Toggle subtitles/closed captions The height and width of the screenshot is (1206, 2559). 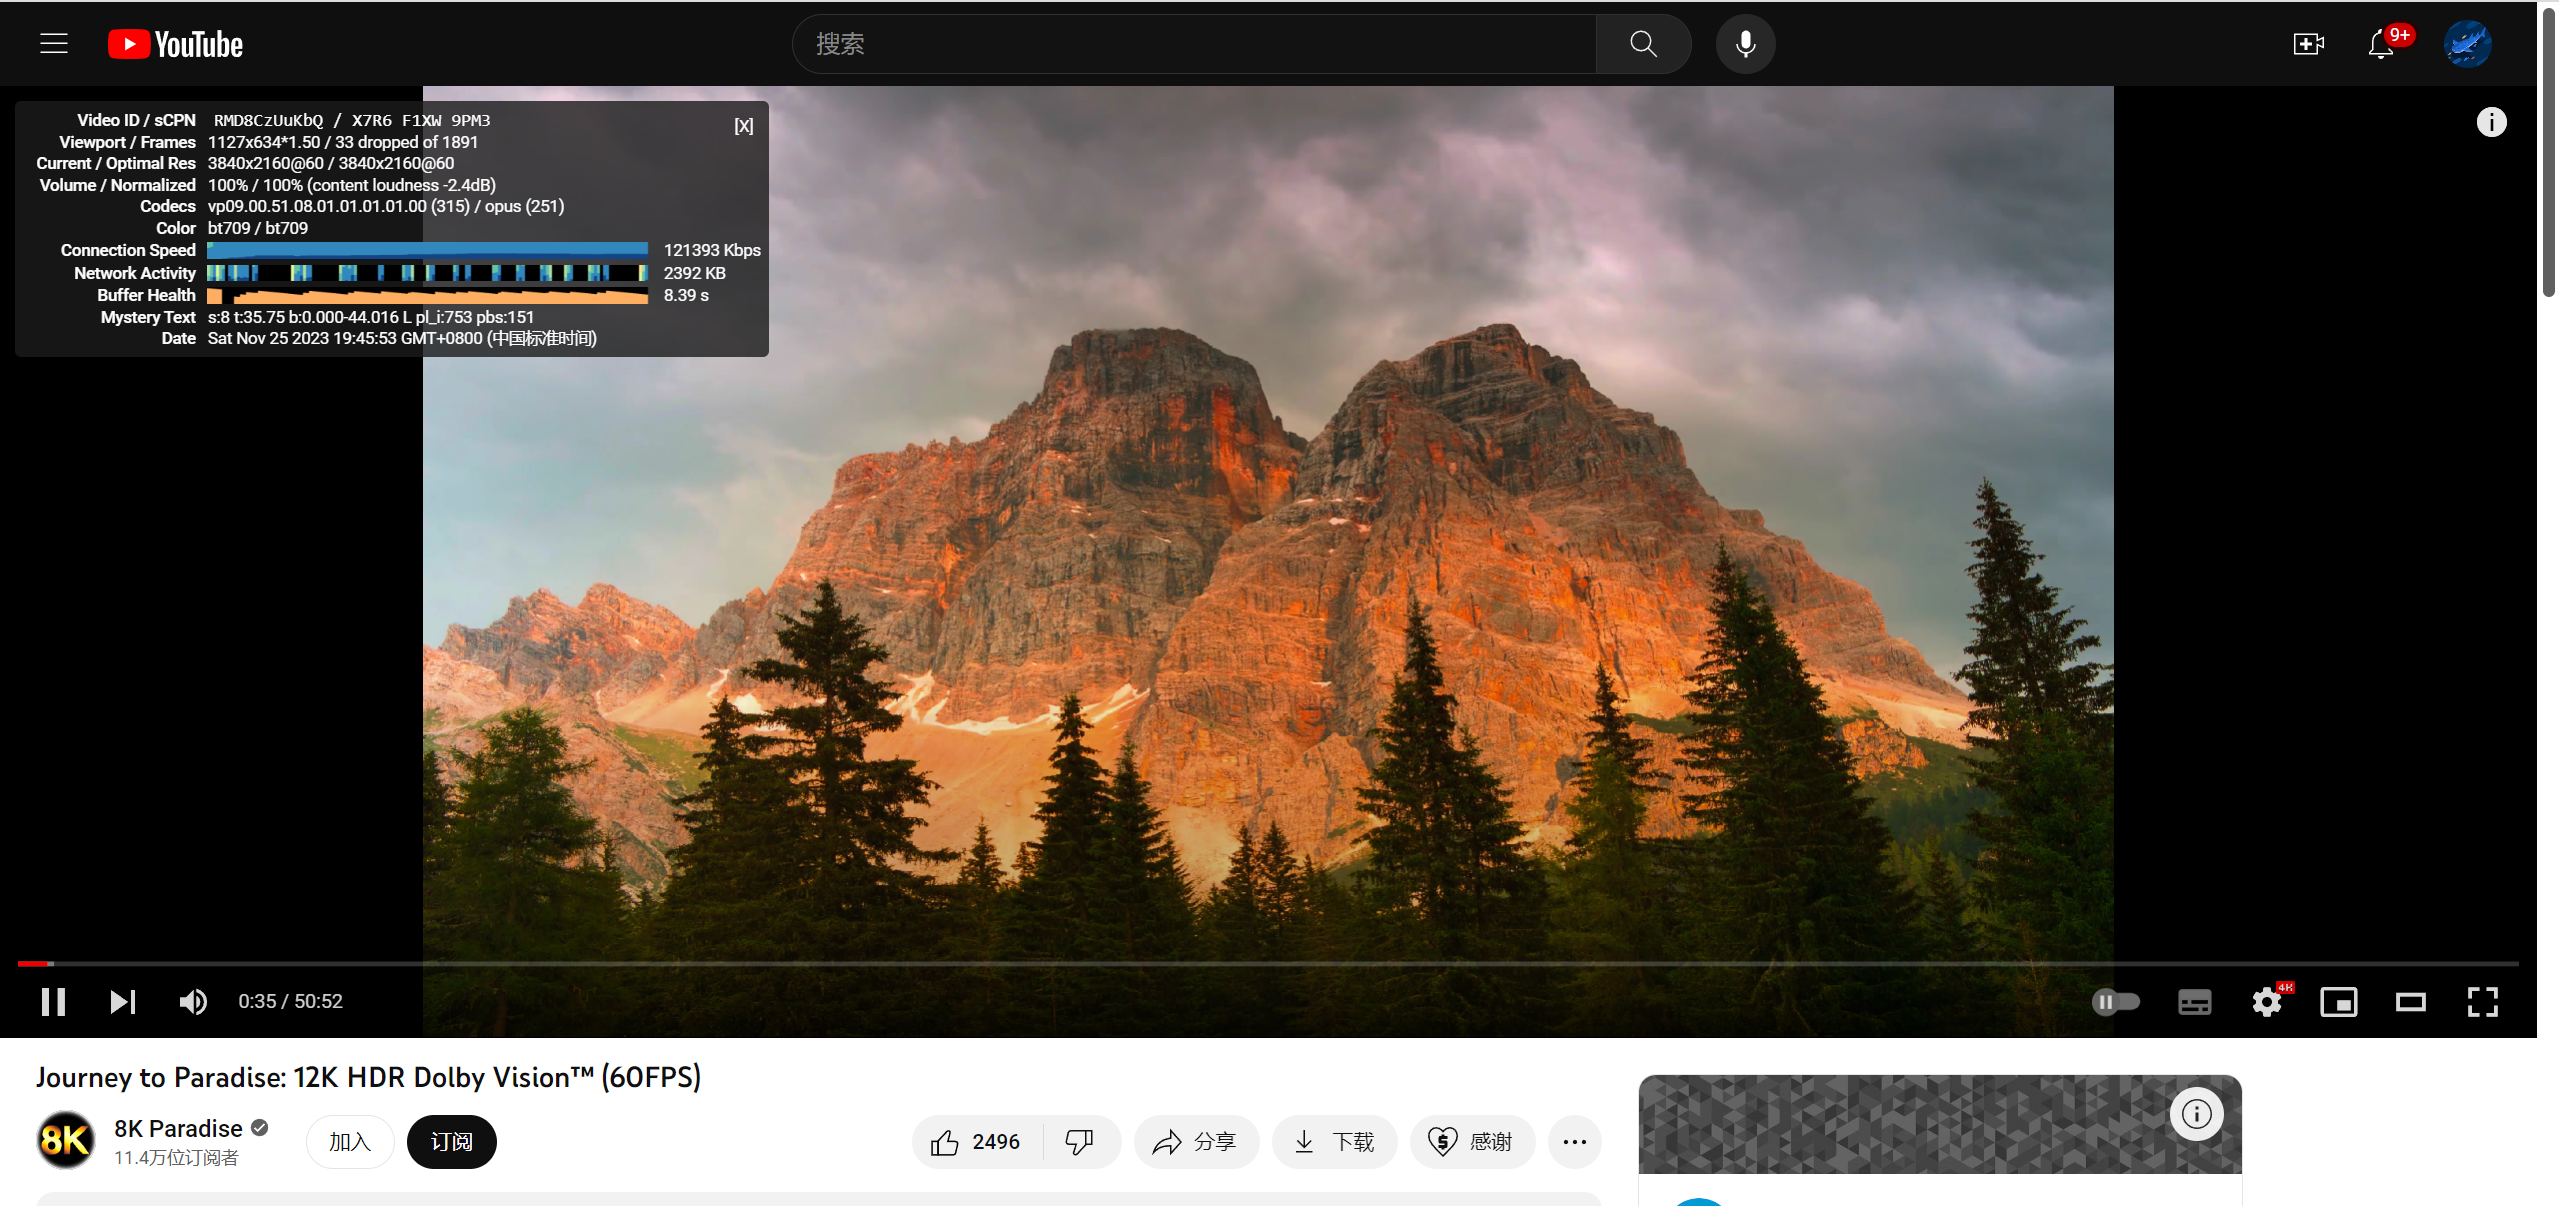[x=2194, y=1002]
